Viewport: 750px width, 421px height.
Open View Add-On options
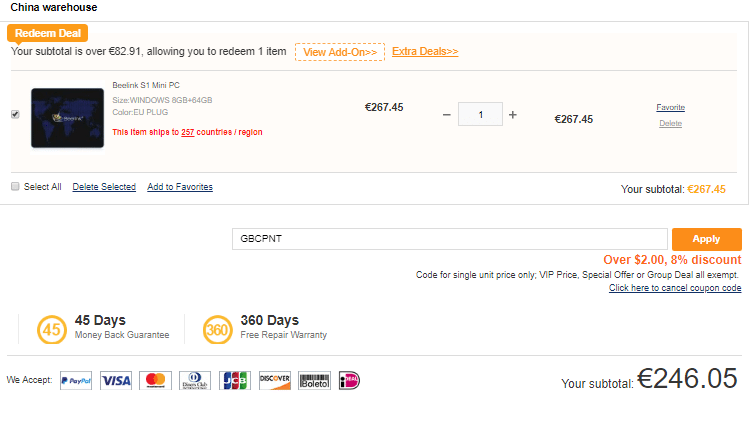(340, 52)
